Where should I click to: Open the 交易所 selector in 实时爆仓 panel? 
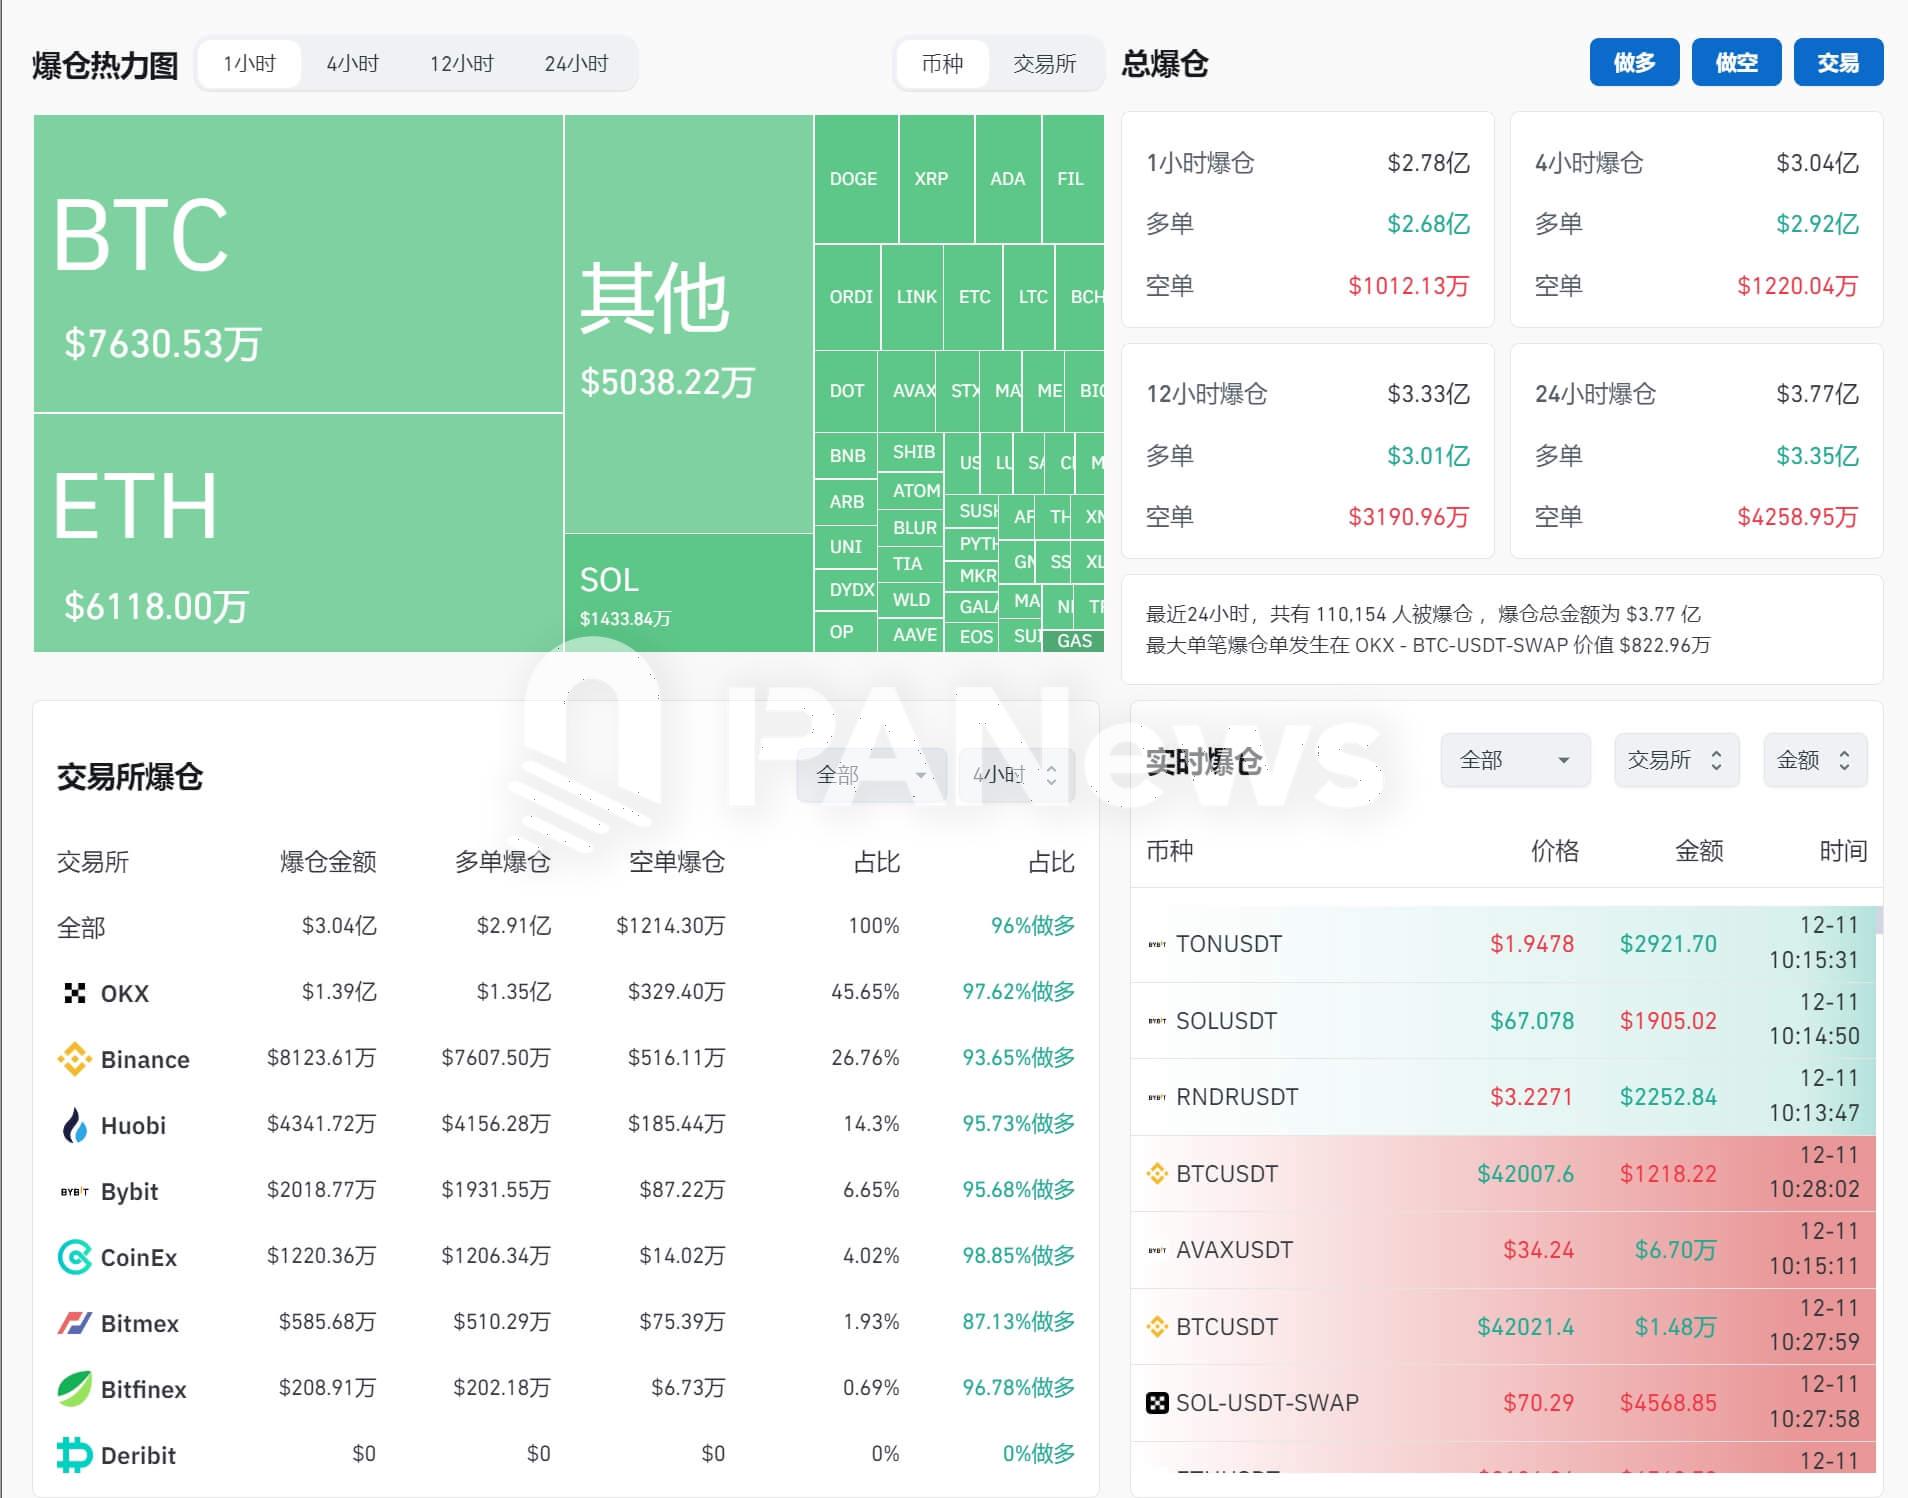point(1677,760)
